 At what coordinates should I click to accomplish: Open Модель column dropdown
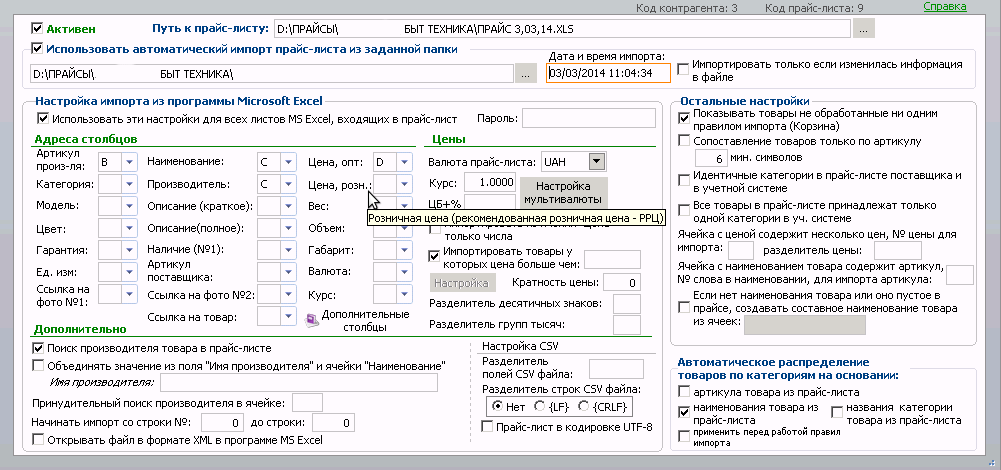(129, 206)
